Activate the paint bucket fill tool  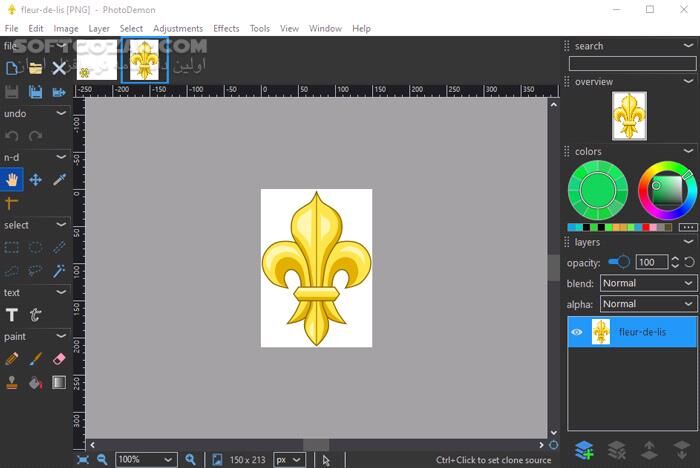point(35,382)
